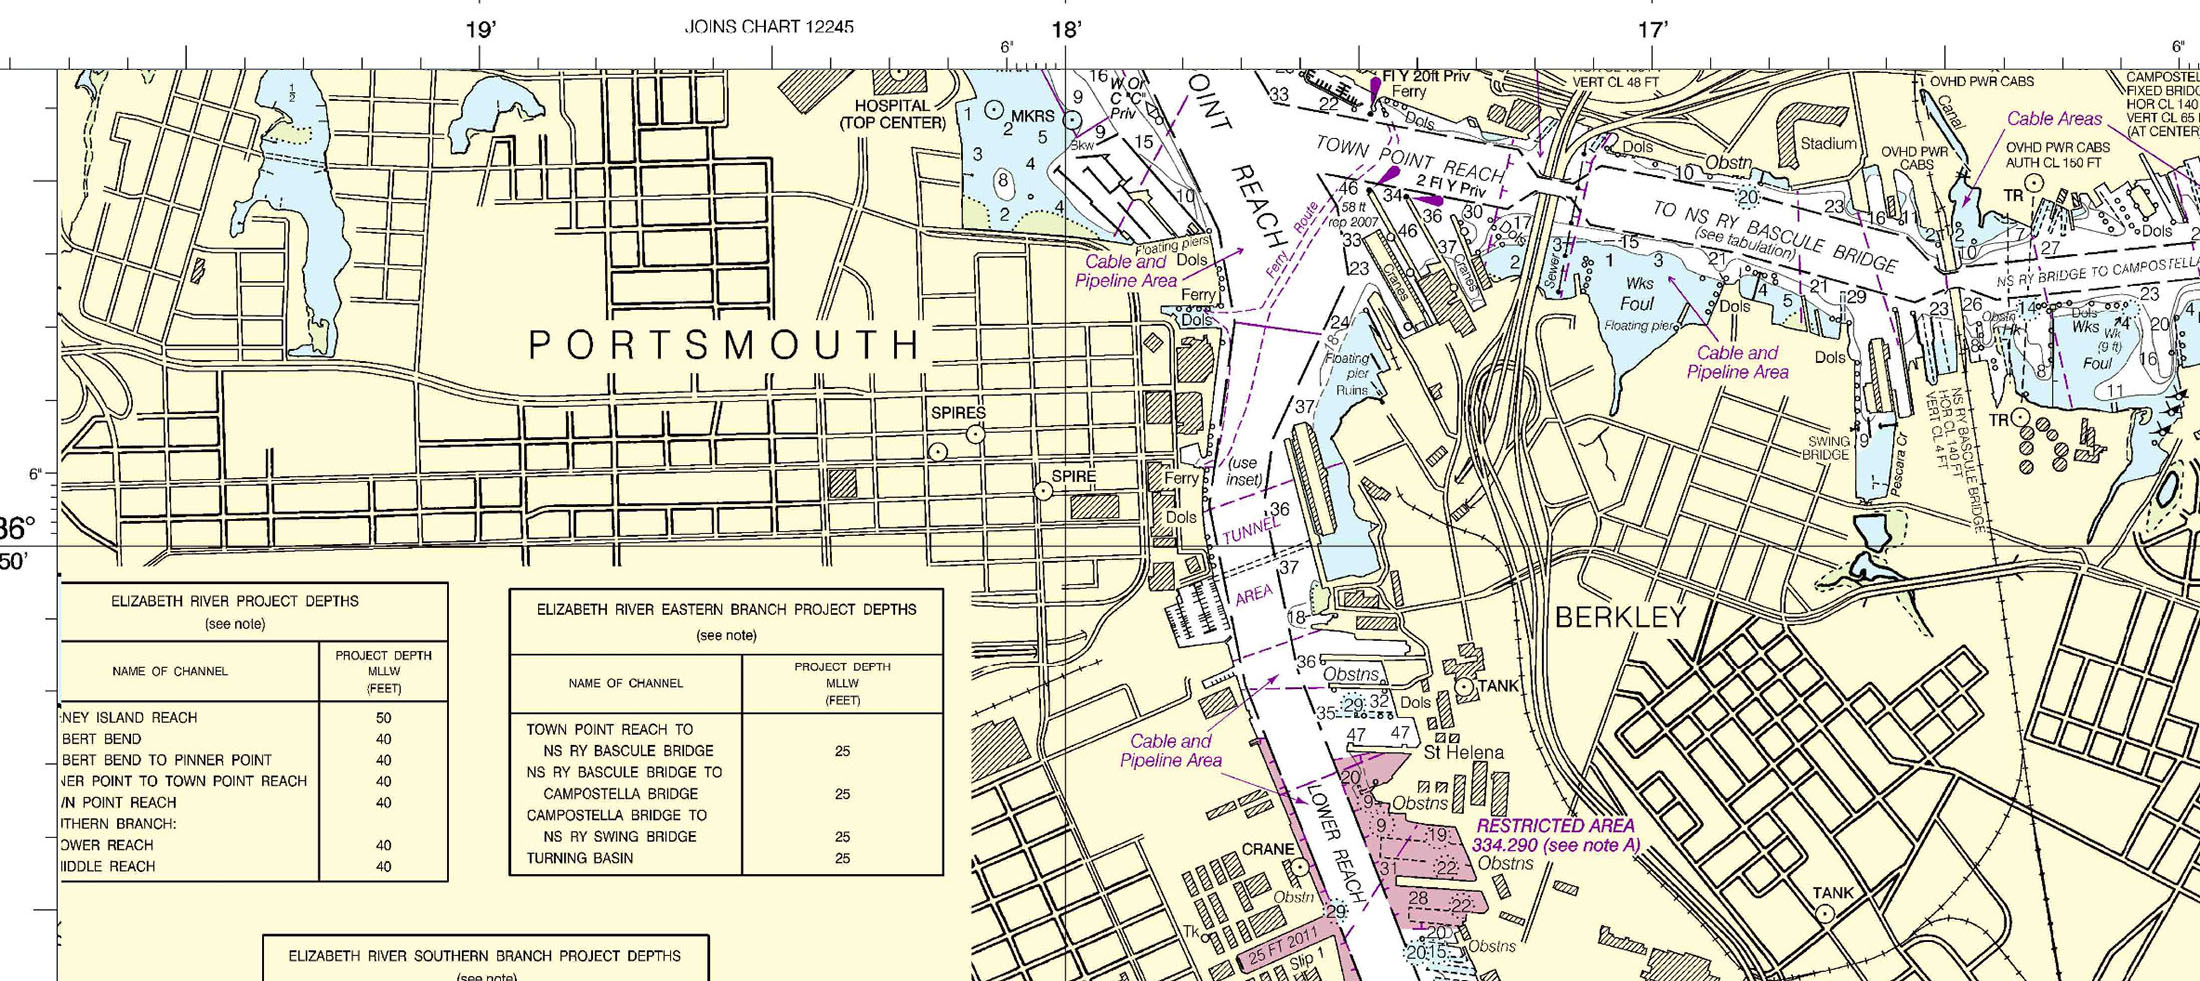The width and height of the screenshot is (2200, 981).
Task: Select the TR tower circle near OVHD PWR CABS
Action: 2034,183
